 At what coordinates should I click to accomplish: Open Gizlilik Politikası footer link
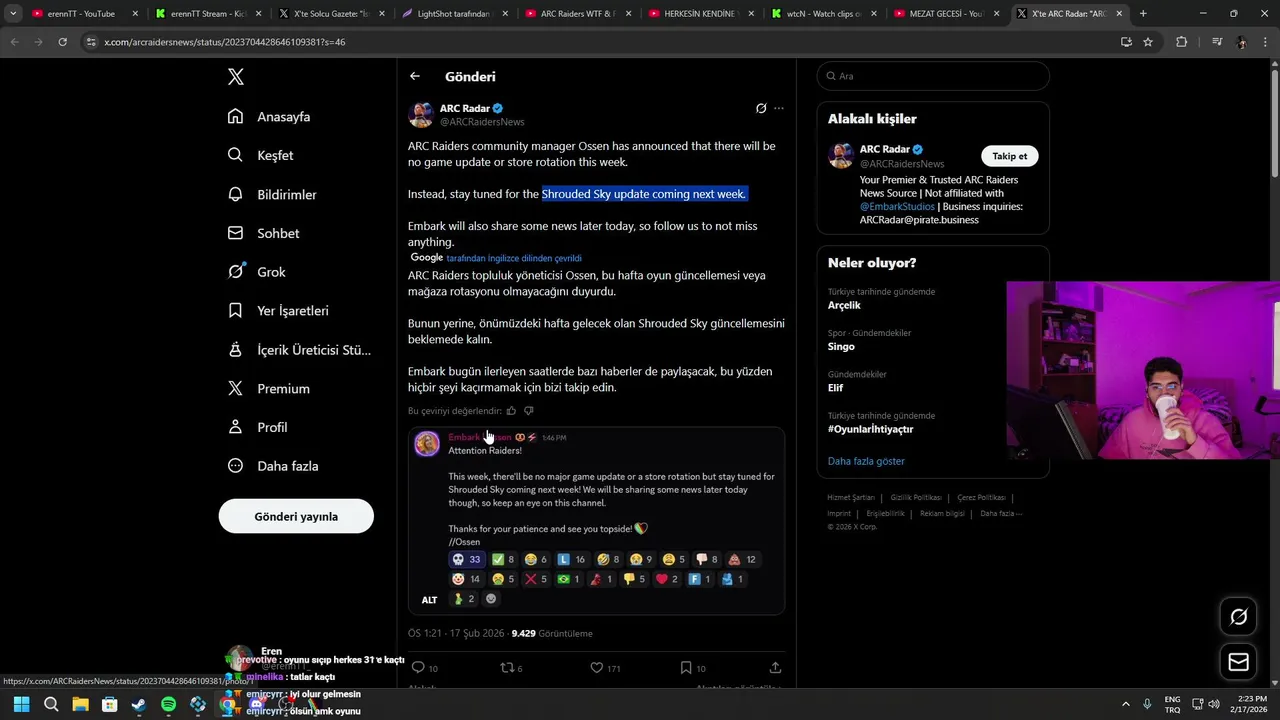click(916, 498)
